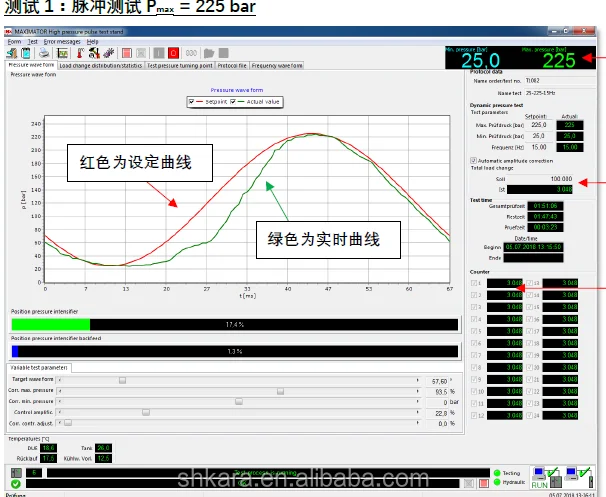The height and width of the screenshot is (497, 606).
Task: Toggle the Actual value legend checkbox
Action: click(x=234, y=101)
